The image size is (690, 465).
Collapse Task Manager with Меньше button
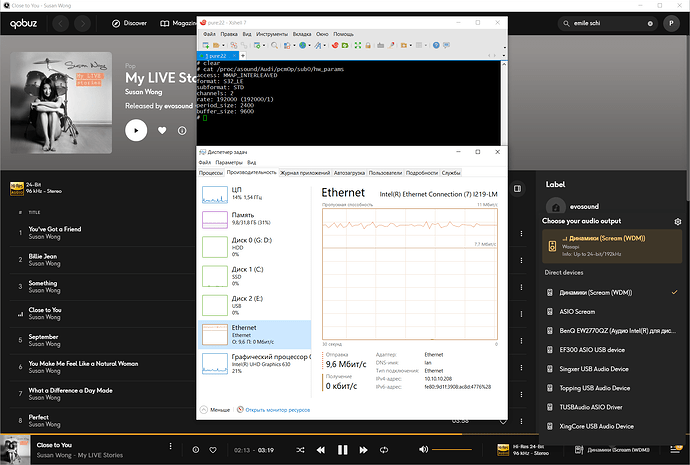(215, 410)
